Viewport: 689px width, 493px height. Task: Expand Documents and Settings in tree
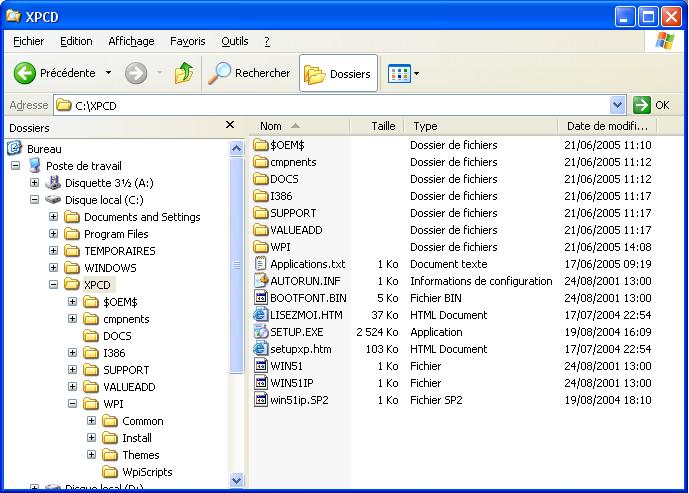coord(53,217)
